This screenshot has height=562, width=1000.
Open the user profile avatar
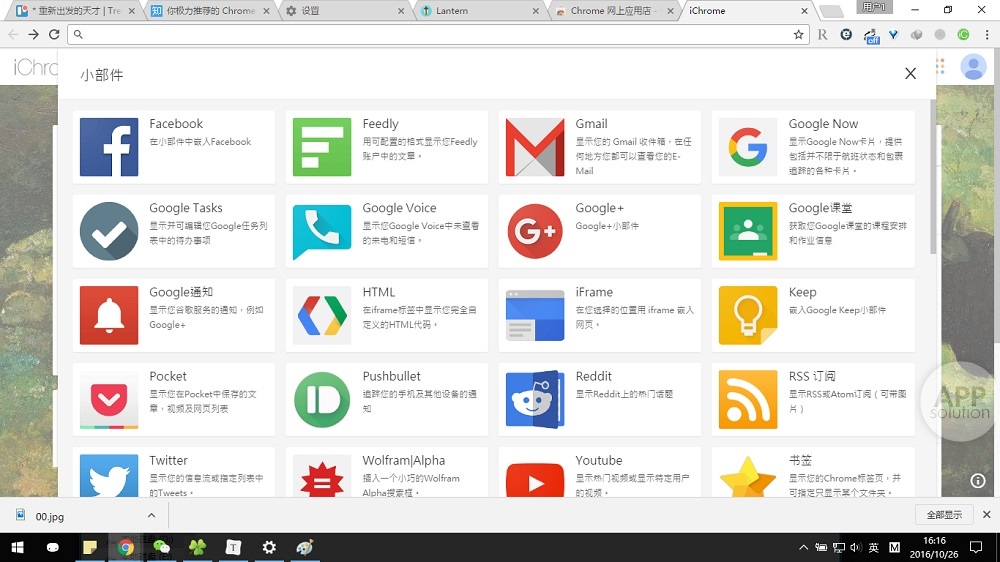pos(973,66)
